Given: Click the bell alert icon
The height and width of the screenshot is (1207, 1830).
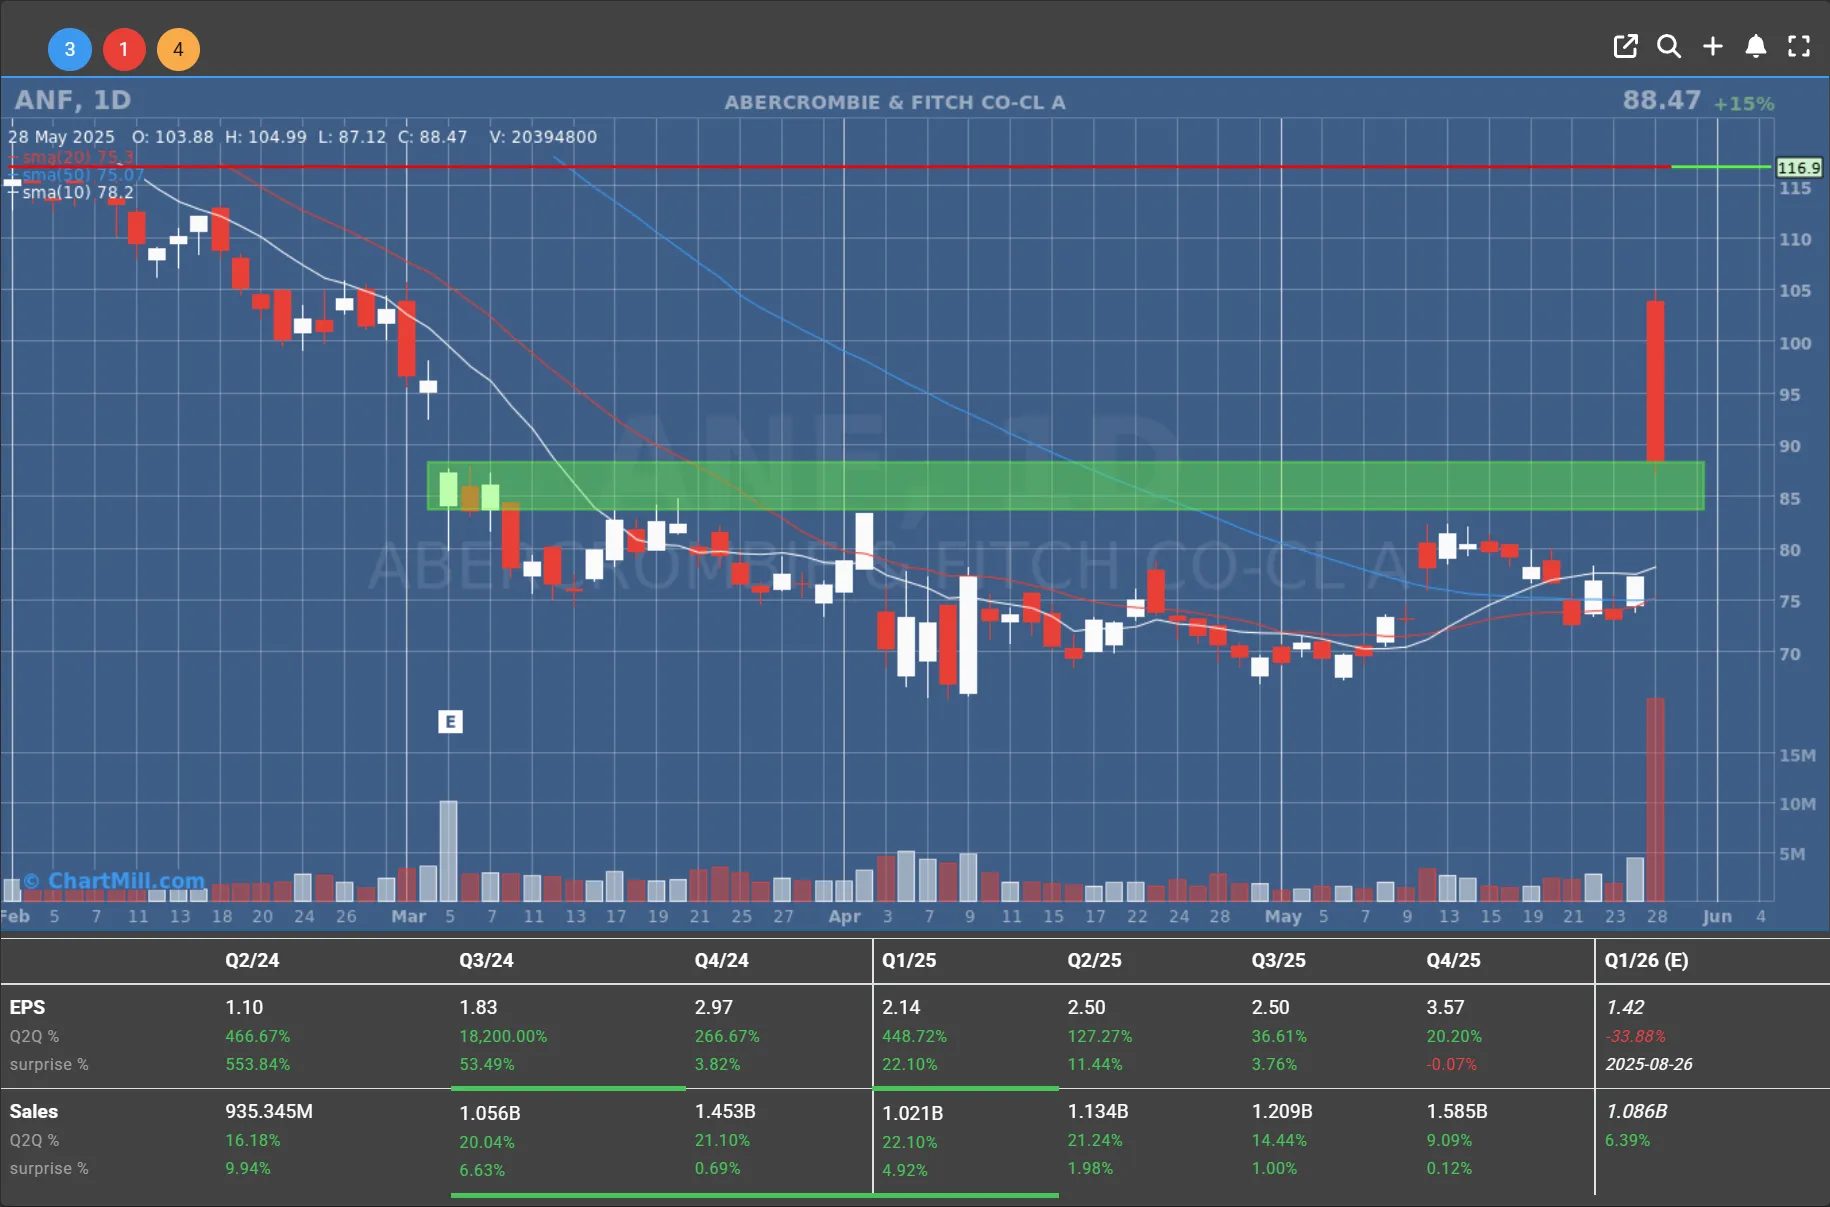Looking at the screenshot, I should click(x=1756, y=46).
